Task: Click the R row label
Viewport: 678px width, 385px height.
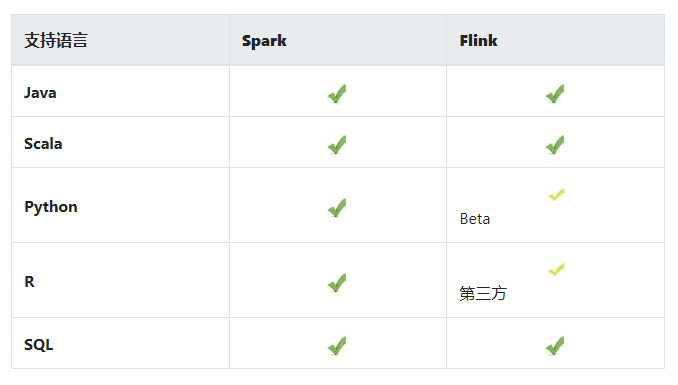Action: (29, 282)
